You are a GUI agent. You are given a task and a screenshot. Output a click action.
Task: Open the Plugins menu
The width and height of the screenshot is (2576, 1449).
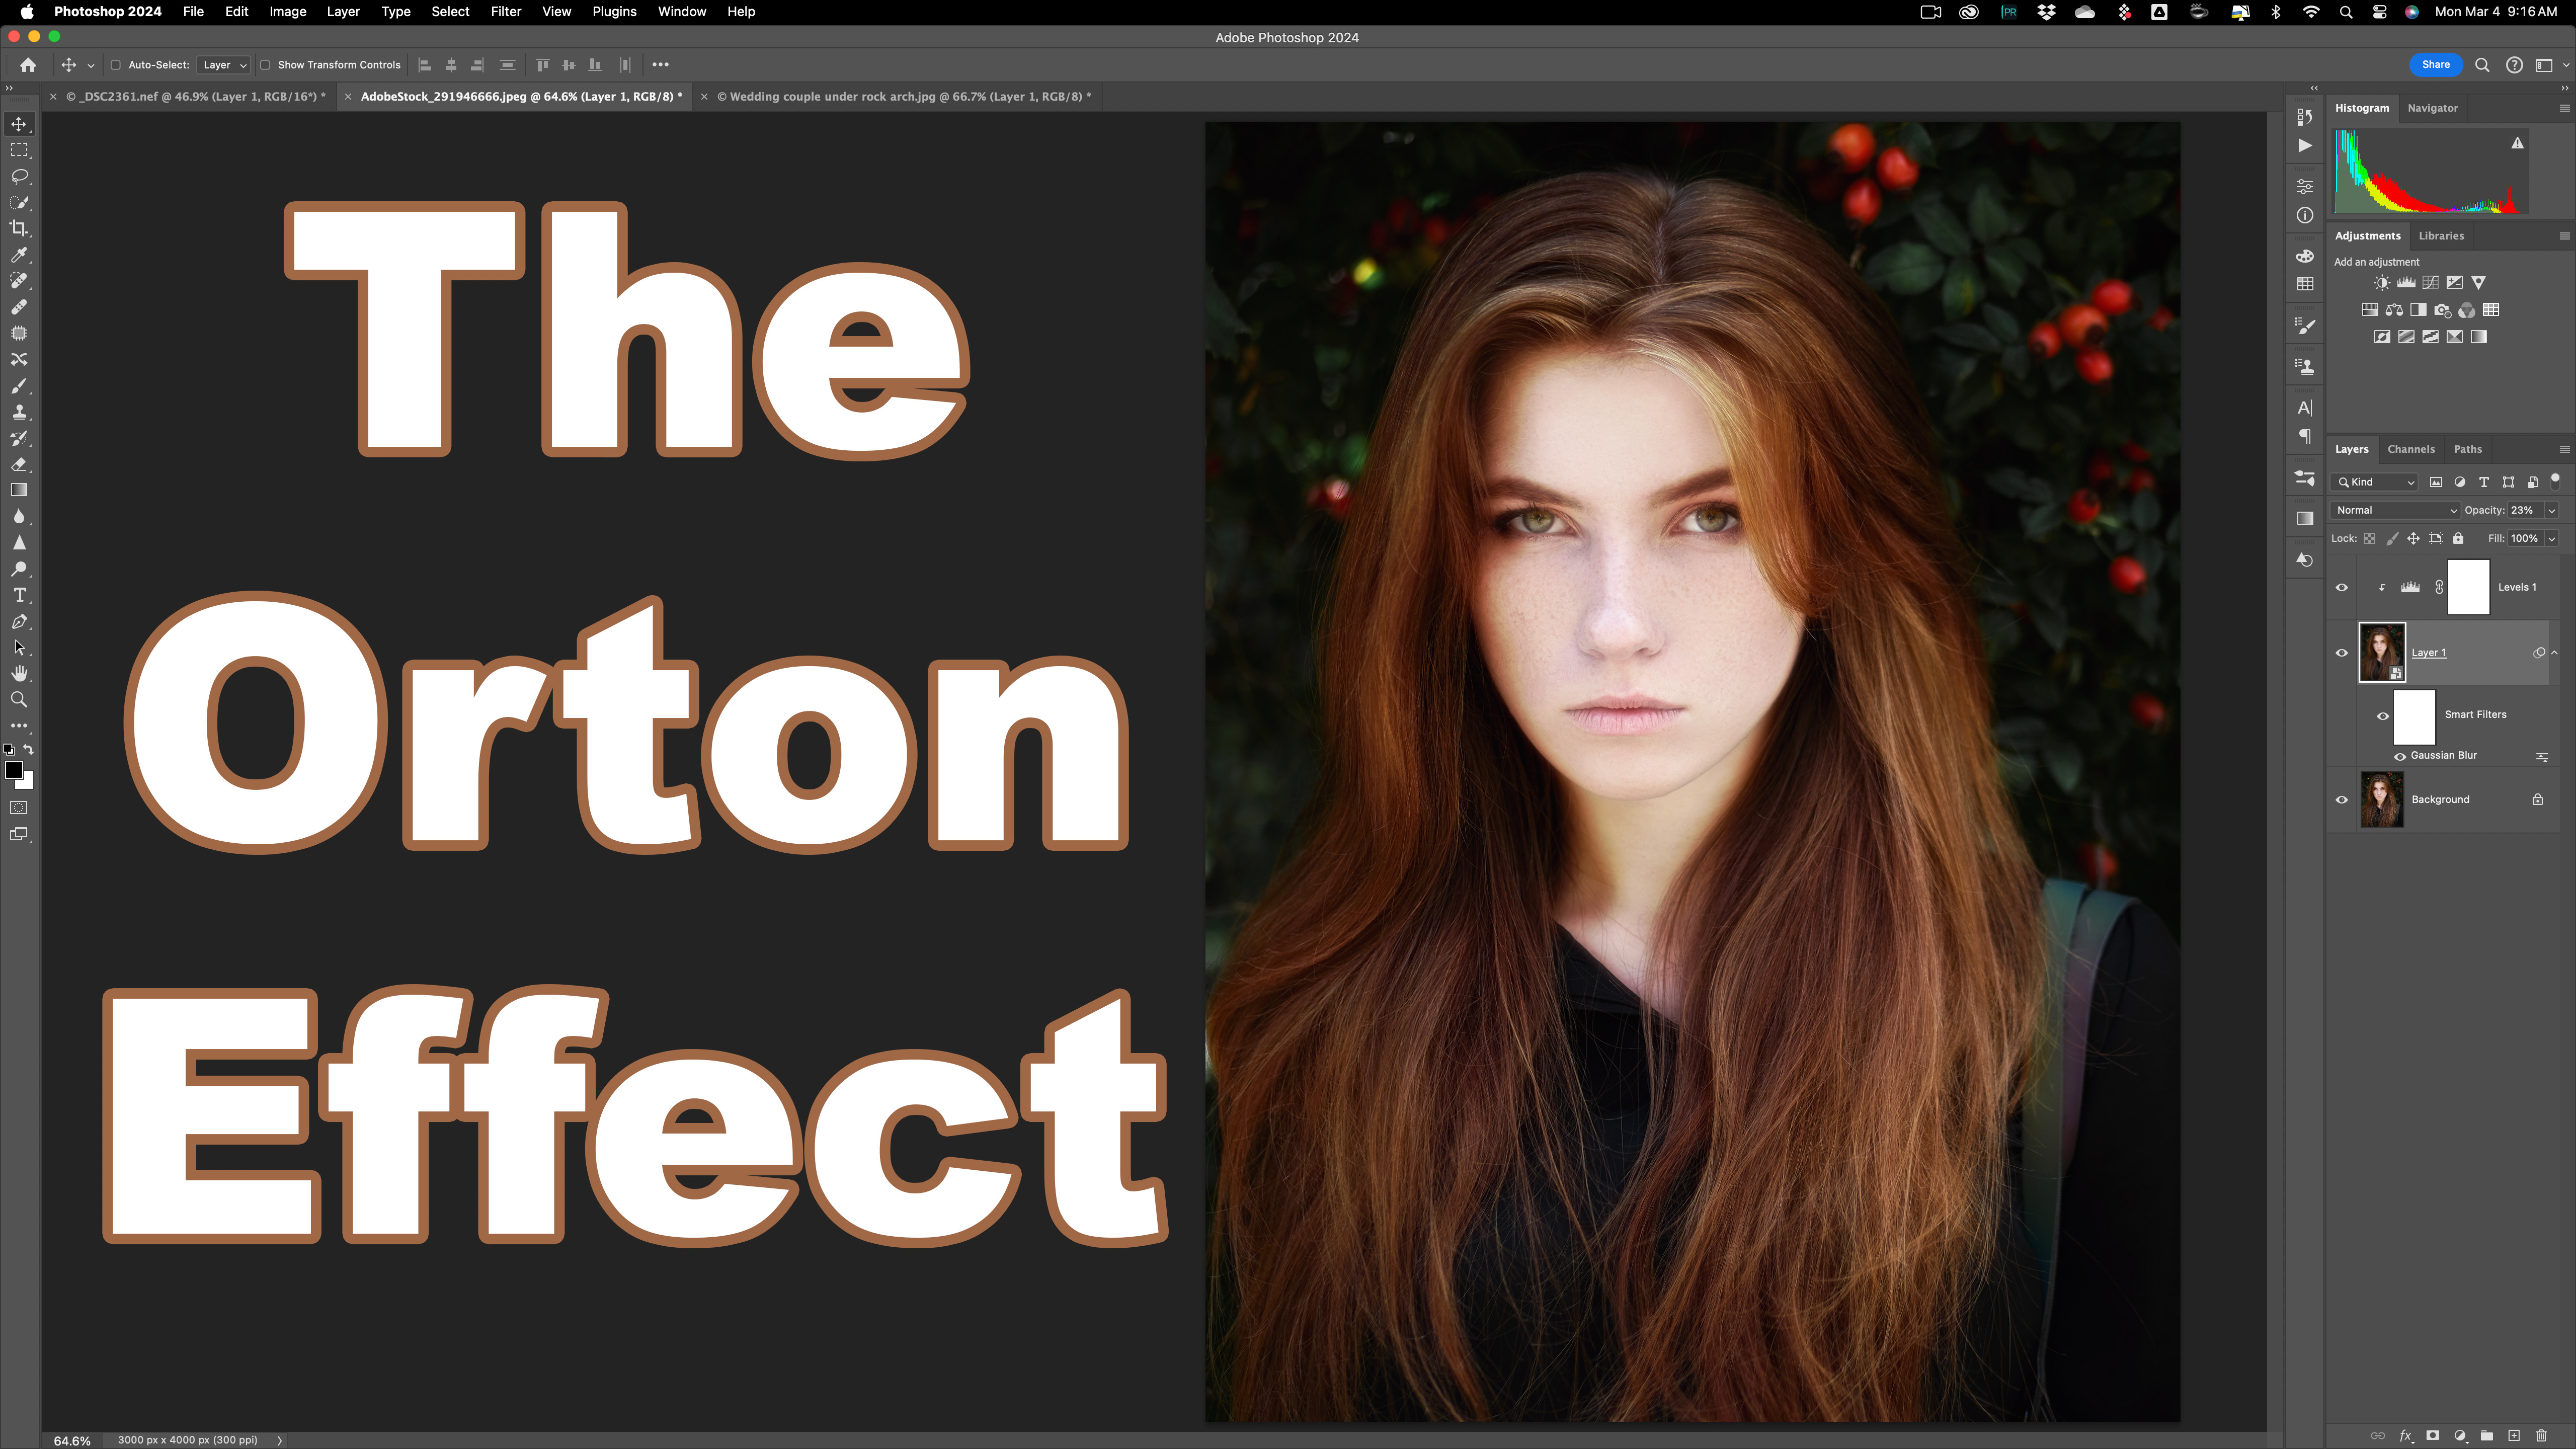coord(614,12)
